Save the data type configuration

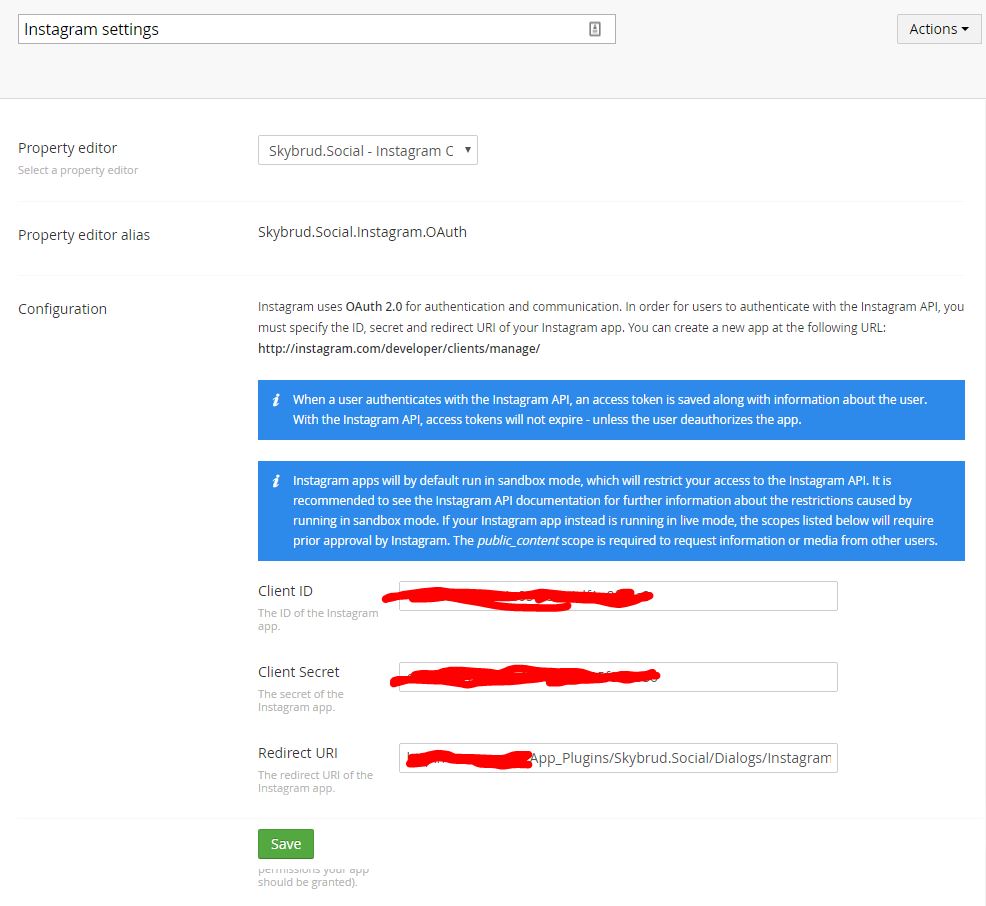pyautogui.click(x=285, y=844)
